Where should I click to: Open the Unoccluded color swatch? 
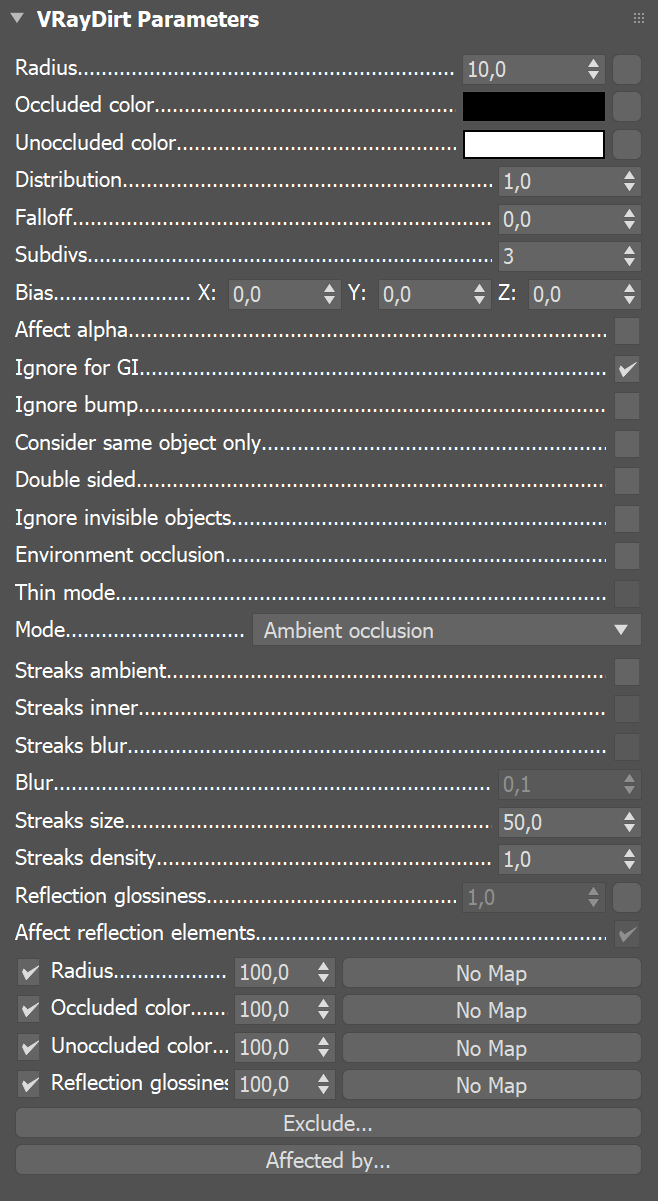pos(533,144)
